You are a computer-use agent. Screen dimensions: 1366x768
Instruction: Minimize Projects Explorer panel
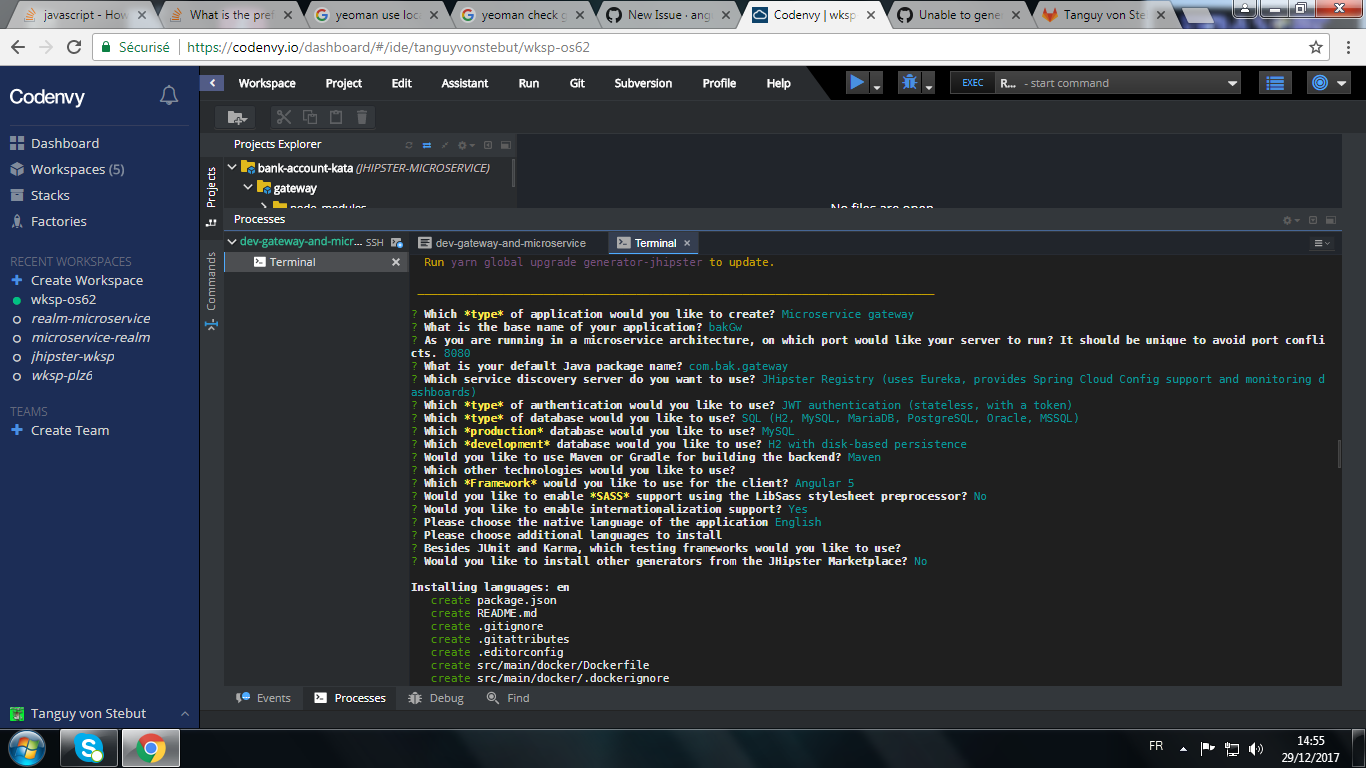(488, 145)
